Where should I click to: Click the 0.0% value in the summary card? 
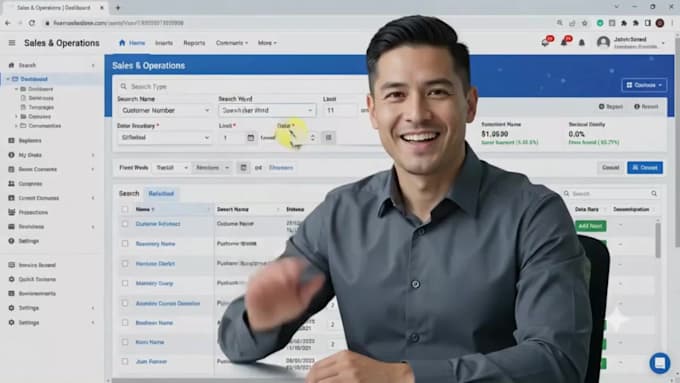tap(576, 134)
